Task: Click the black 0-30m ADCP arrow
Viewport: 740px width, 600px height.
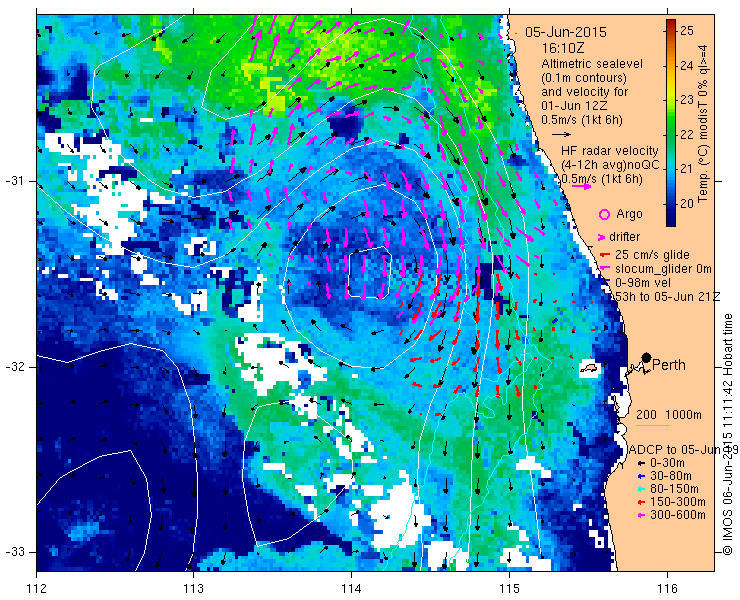Action: pyautogui.click(x=640, y=464)
